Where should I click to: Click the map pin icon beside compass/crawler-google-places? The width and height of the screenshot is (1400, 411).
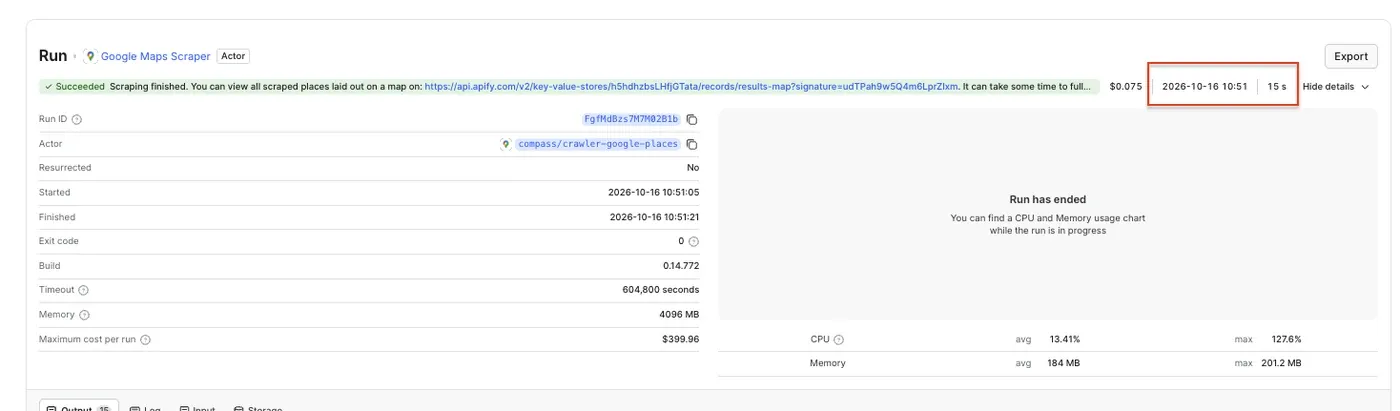pos(506,144)
